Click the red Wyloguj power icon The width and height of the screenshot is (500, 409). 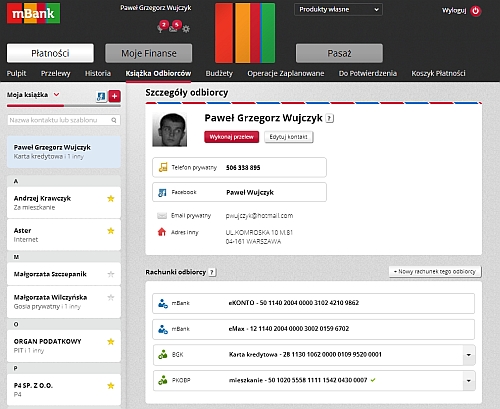476,11
